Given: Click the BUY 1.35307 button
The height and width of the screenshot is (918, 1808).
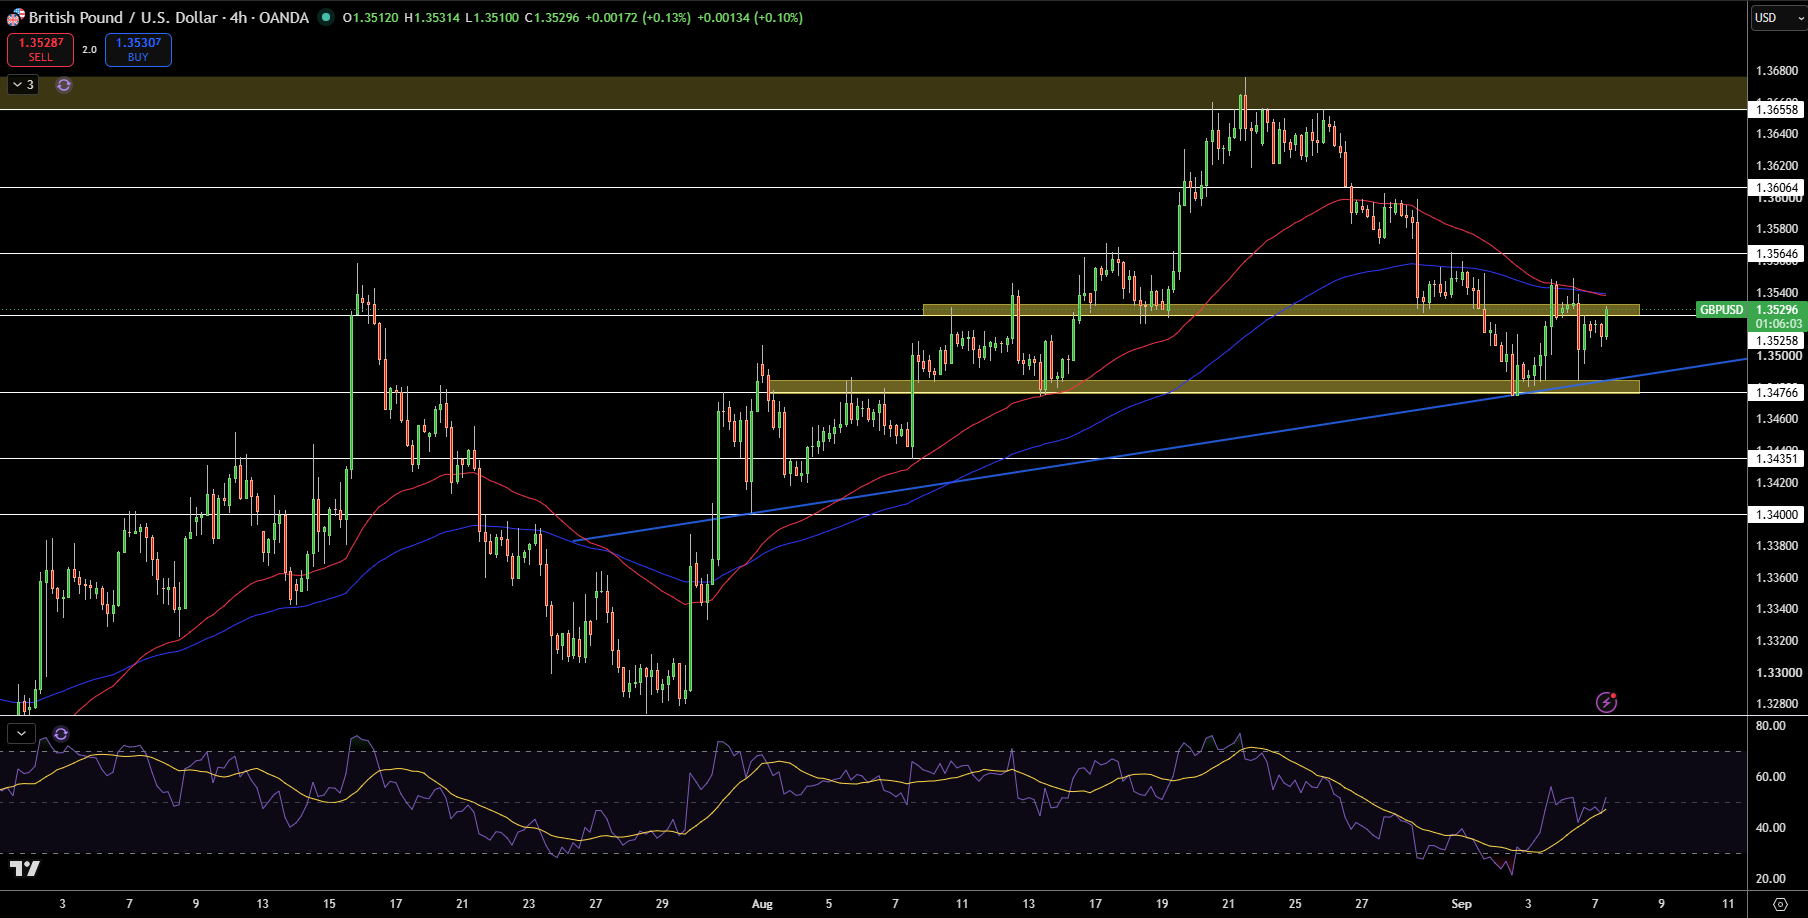Looking at the screenshot, I should [x=138, y=50].
